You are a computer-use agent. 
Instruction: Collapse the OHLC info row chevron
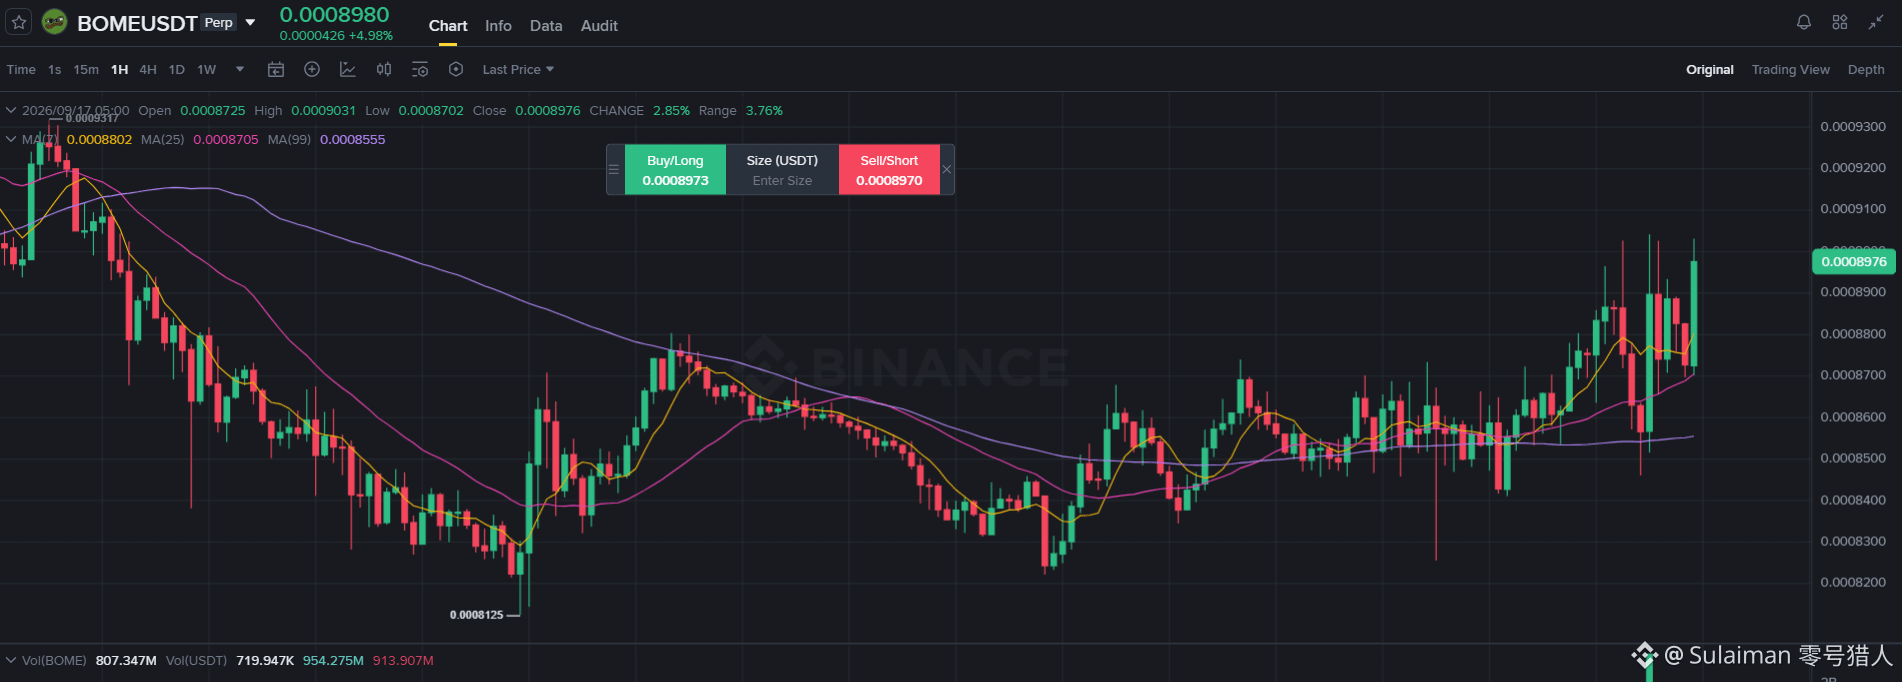[x=11, y=110]
